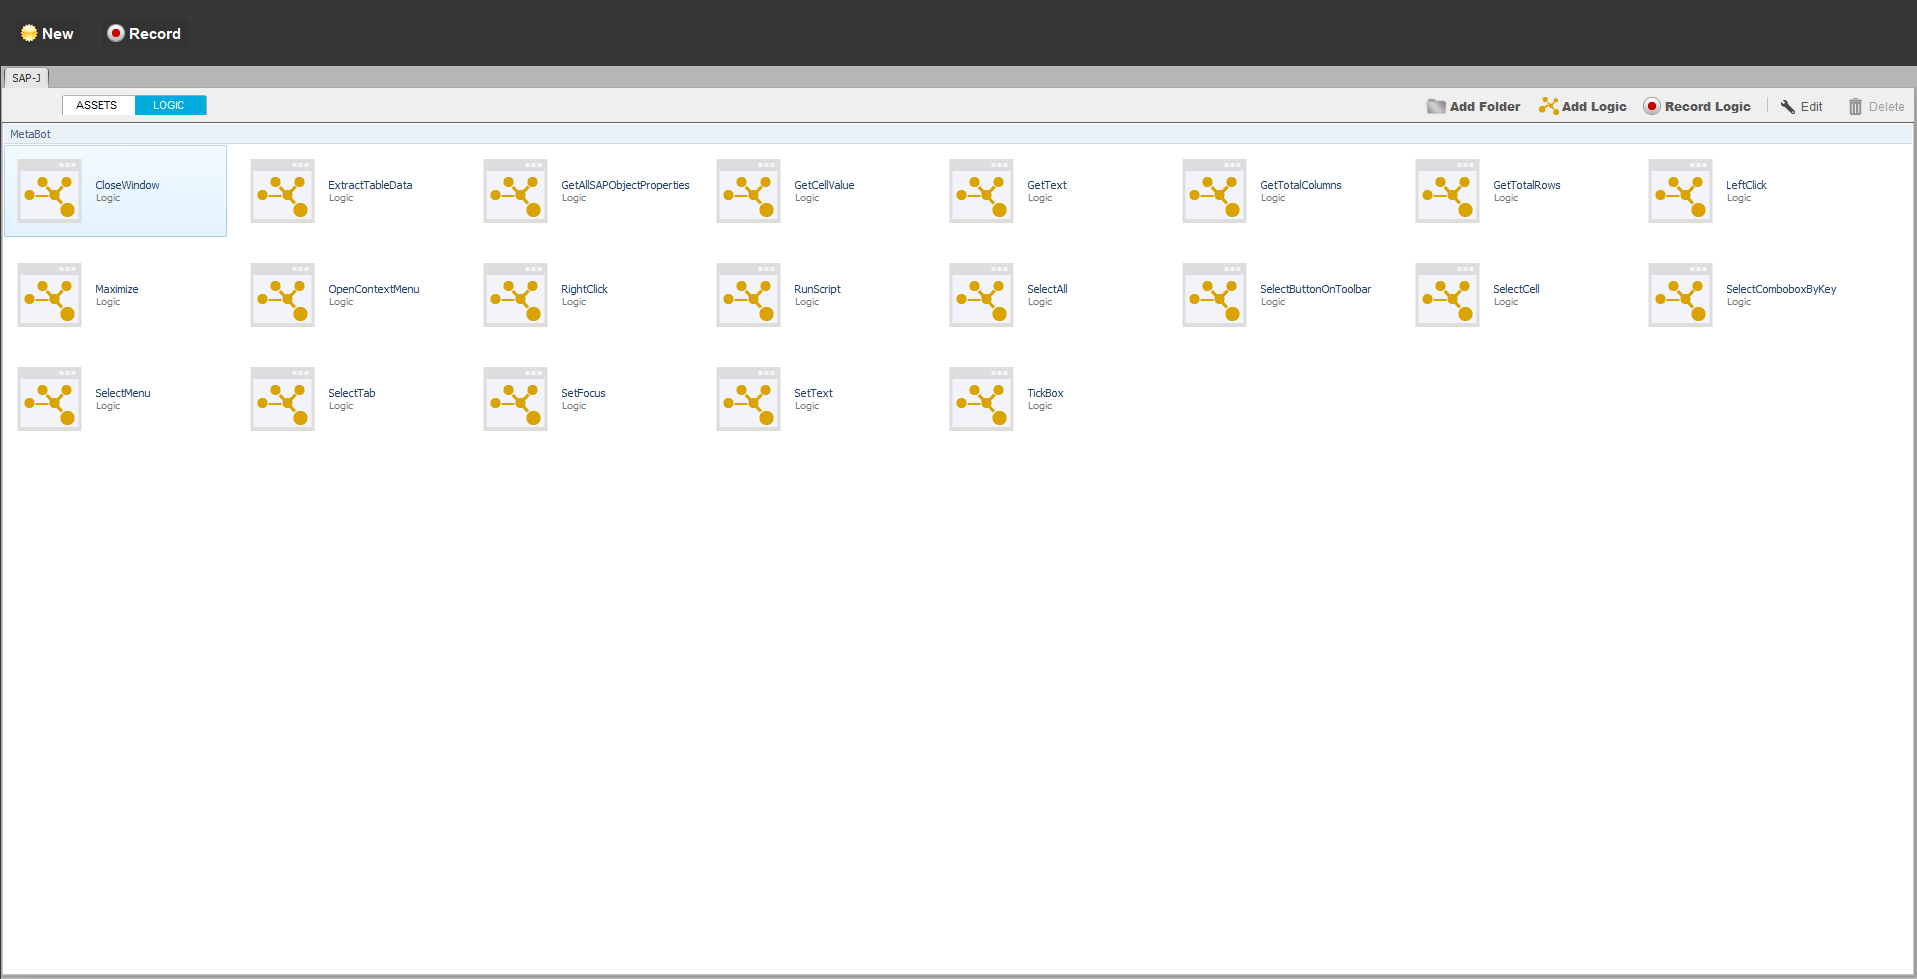This screenshot has height=979, width=1917.
Task: Select the SelectButtonOnToolbar logic icon
Action: 1214,295
